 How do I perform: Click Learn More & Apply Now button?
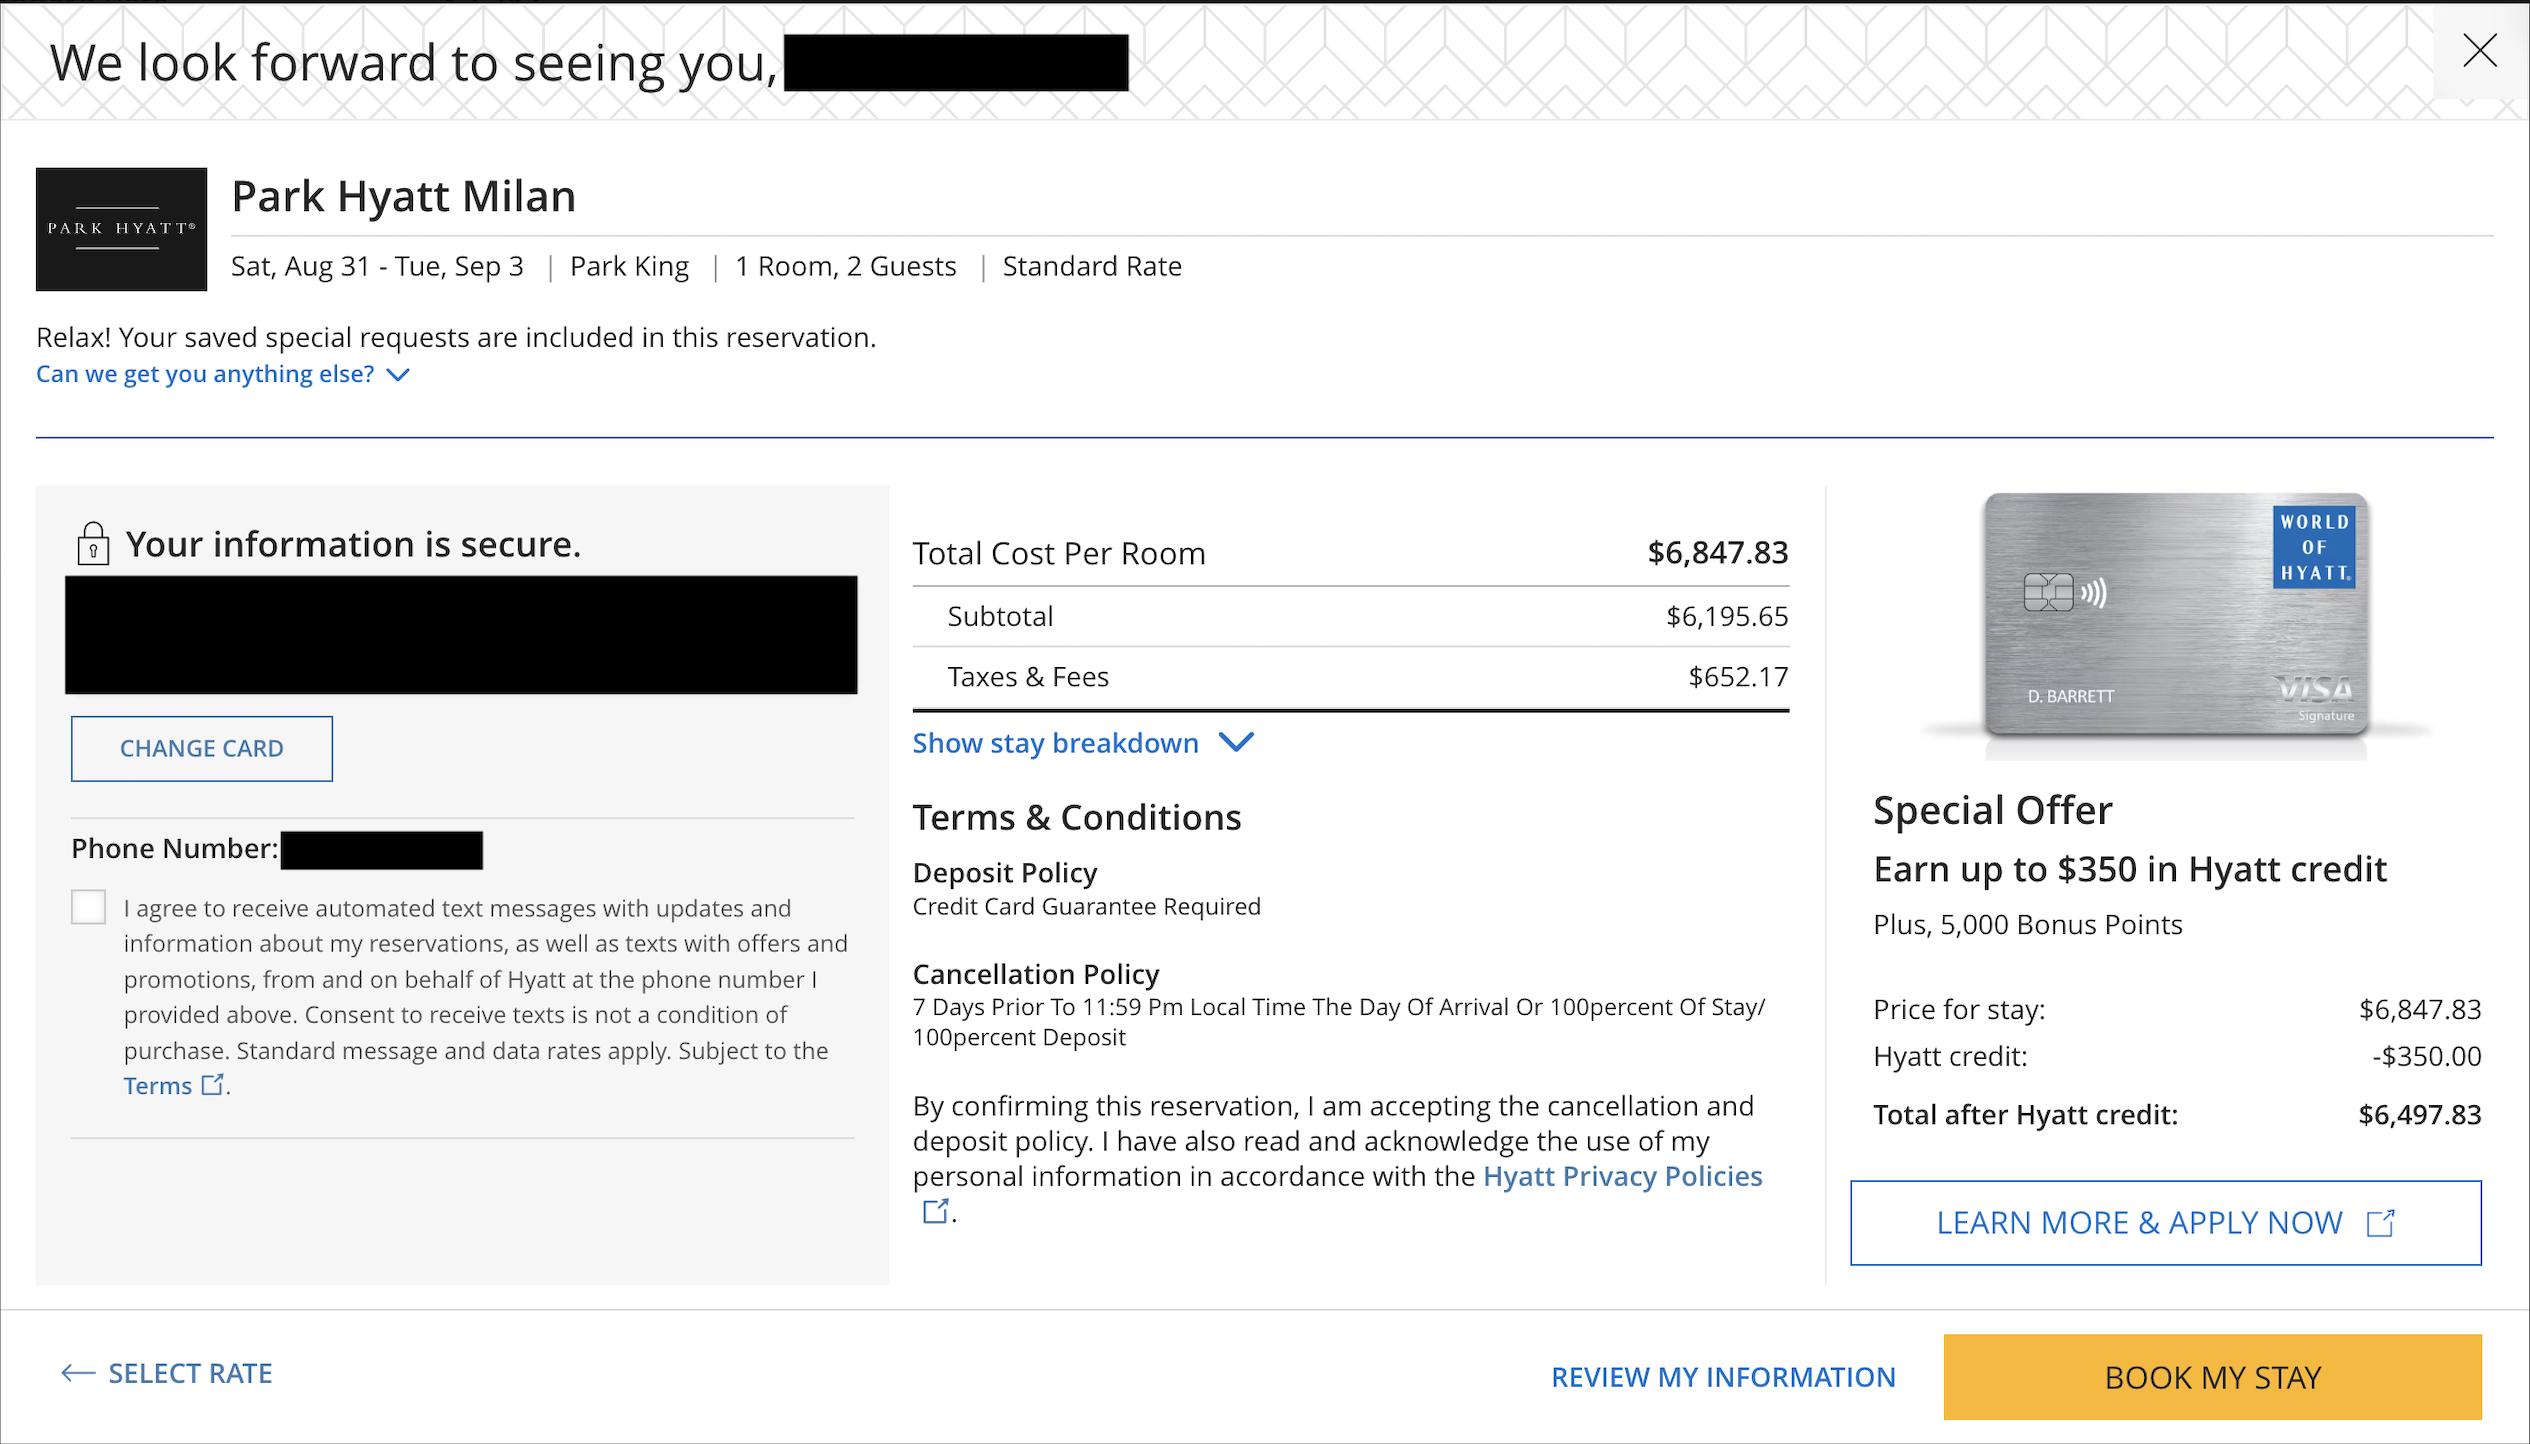pos(2165,1223)
